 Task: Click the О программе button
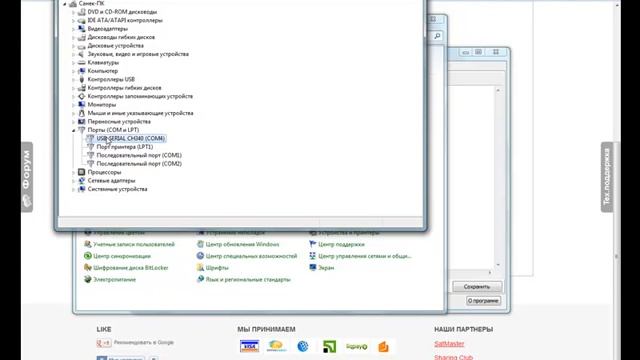tap(483, 301)
